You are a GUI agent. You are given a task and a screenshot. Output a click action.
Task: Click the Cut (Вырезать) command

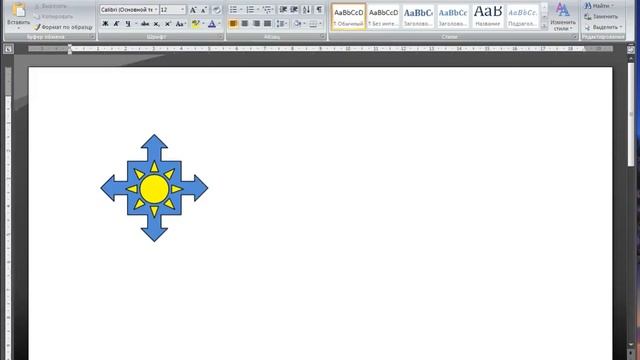pos(51,6)
